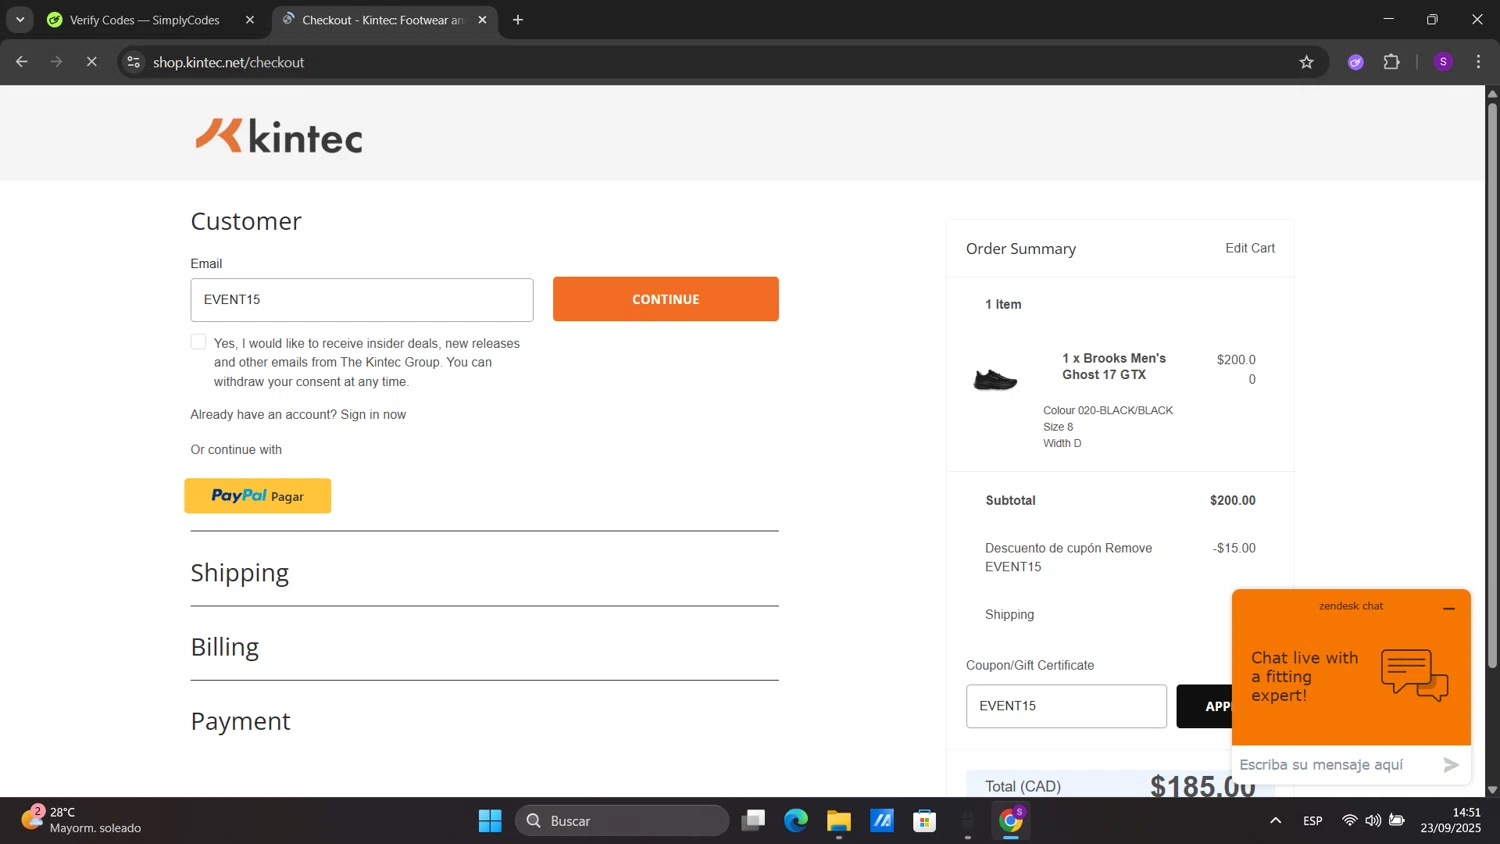The image size is (1500, 844).
Task: Close the Checkout - Kintec tab
Action: [x=482, y=20]
